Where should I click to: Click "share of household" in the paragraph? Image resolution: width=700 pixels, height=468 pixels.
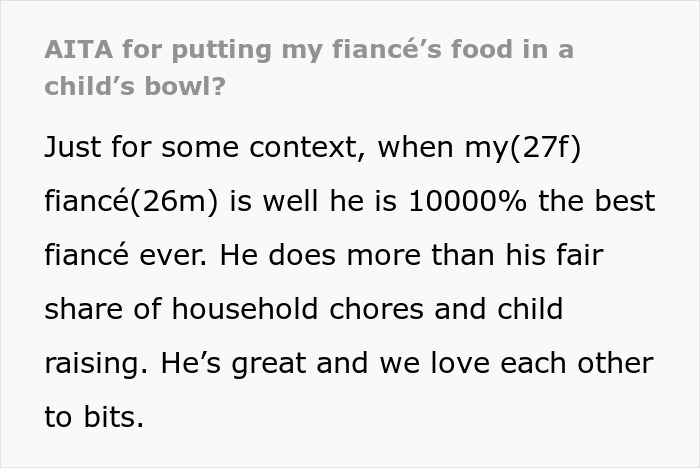(181, 309)
